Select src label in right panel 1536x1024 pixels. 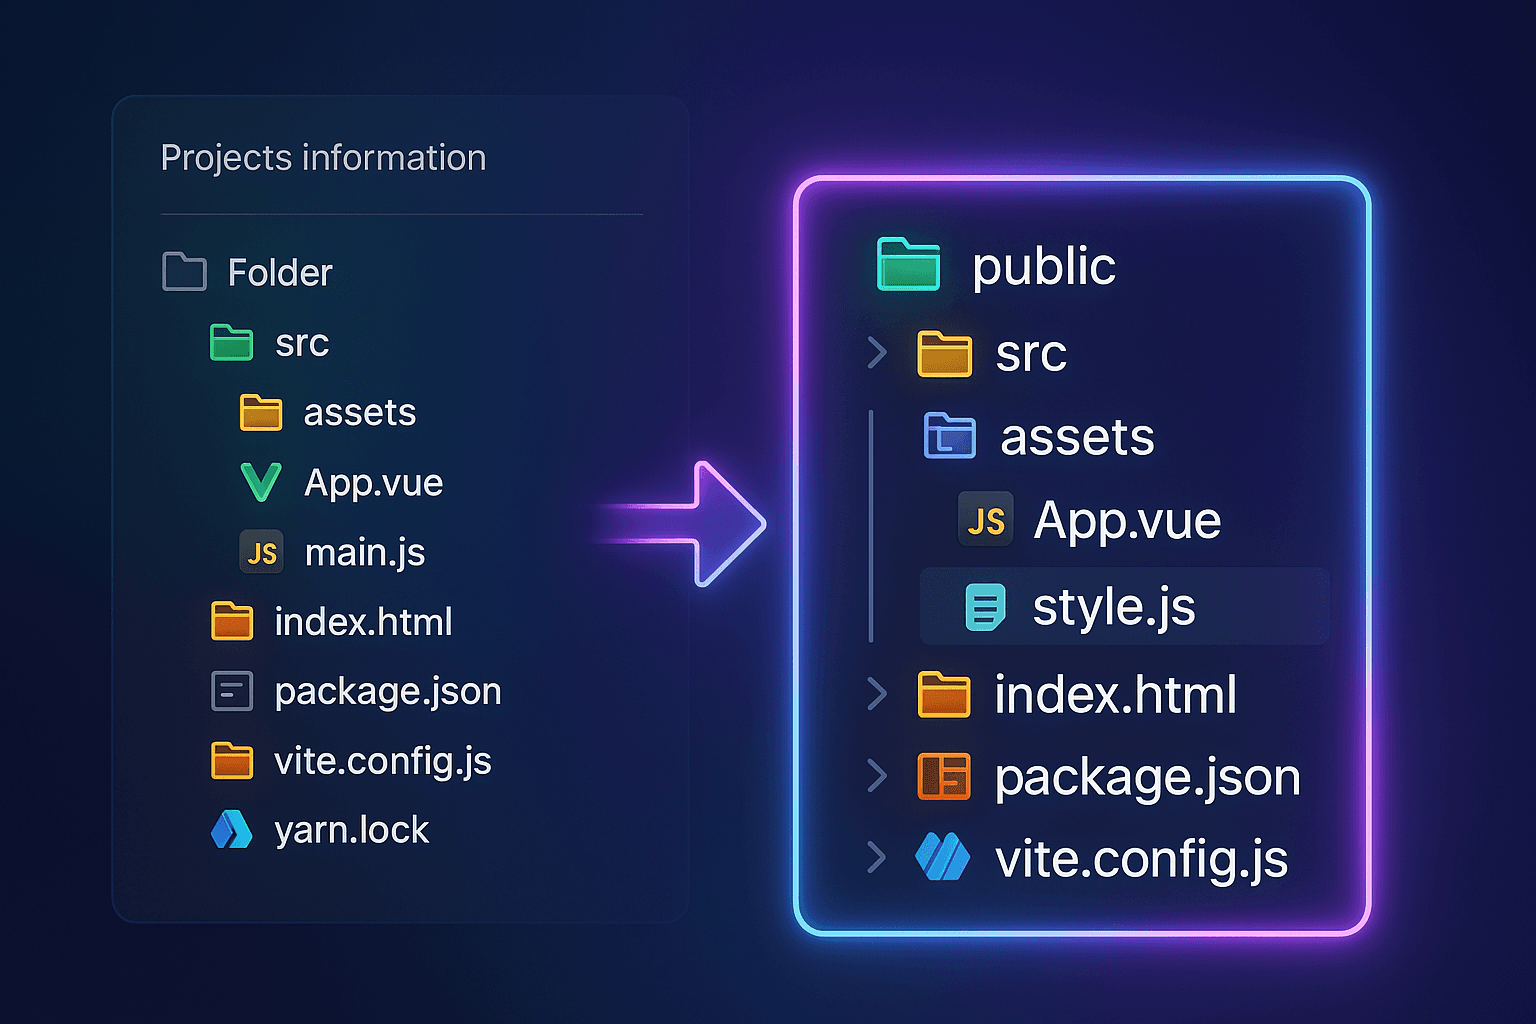tap(1031, 354)
